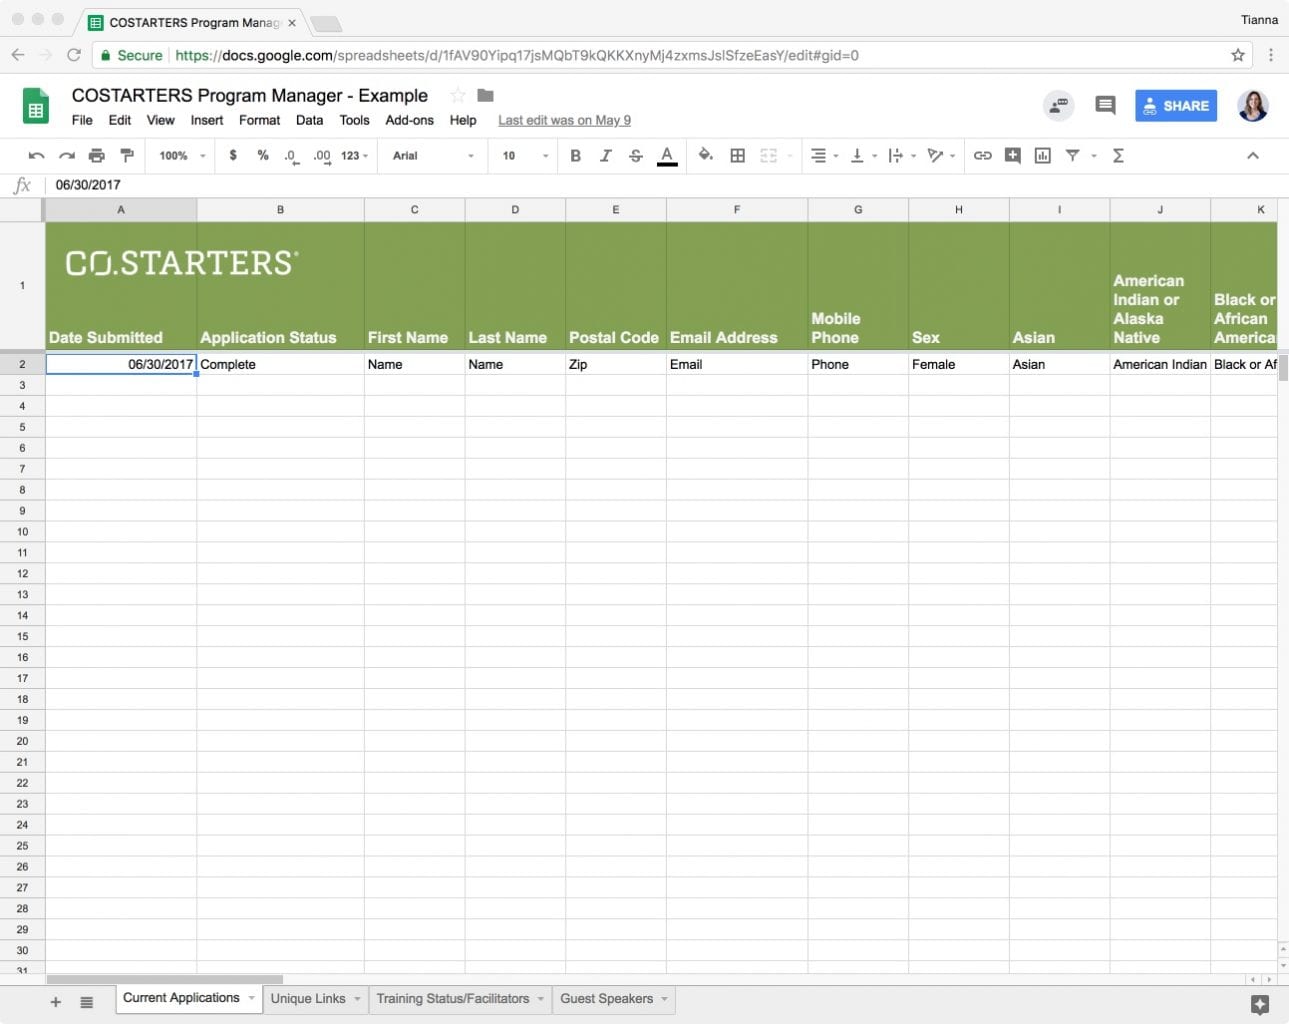Screen dimensions: 1289x1024
Task: Open the text color picker
Action: pos(667,156)
